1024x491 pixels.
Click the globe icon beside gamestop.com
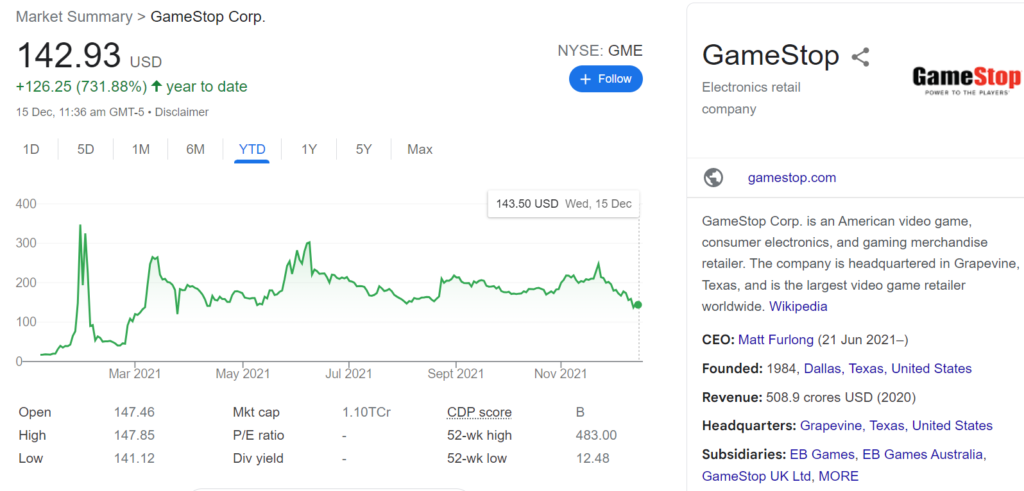pos(713,178)
